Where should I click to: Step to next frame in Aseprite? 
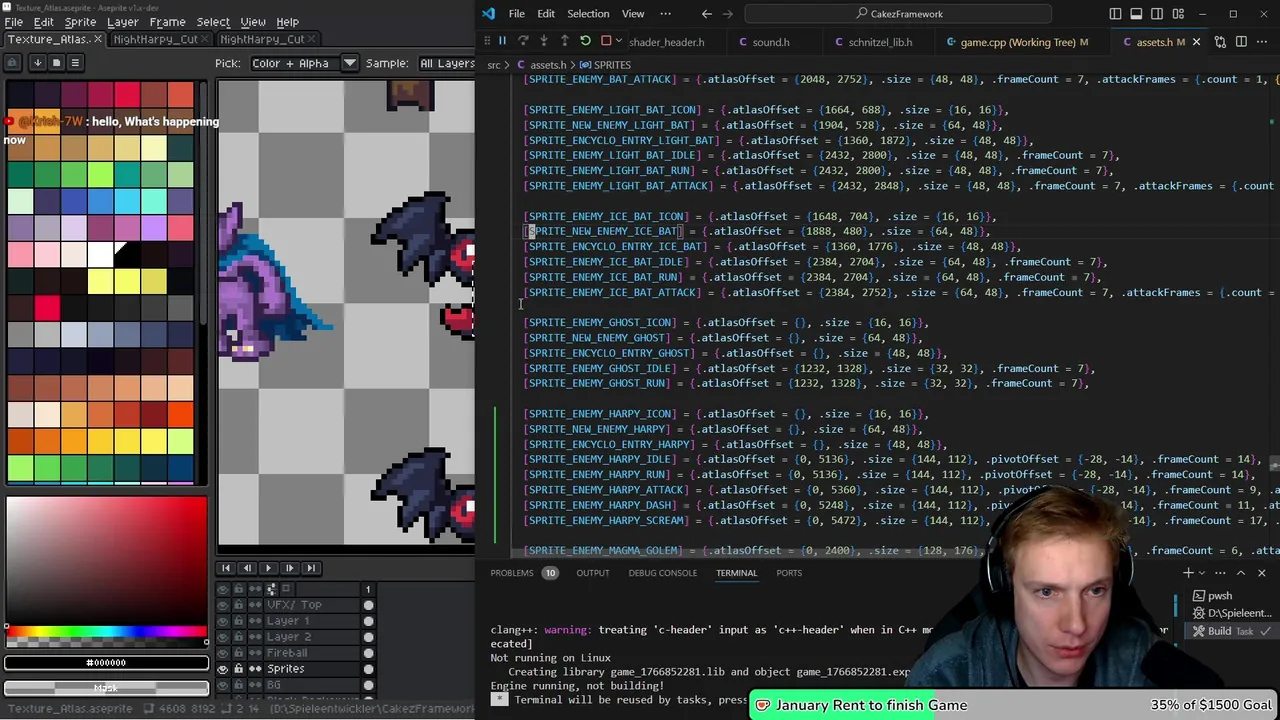pyautogui.click(x=289, y=568)
